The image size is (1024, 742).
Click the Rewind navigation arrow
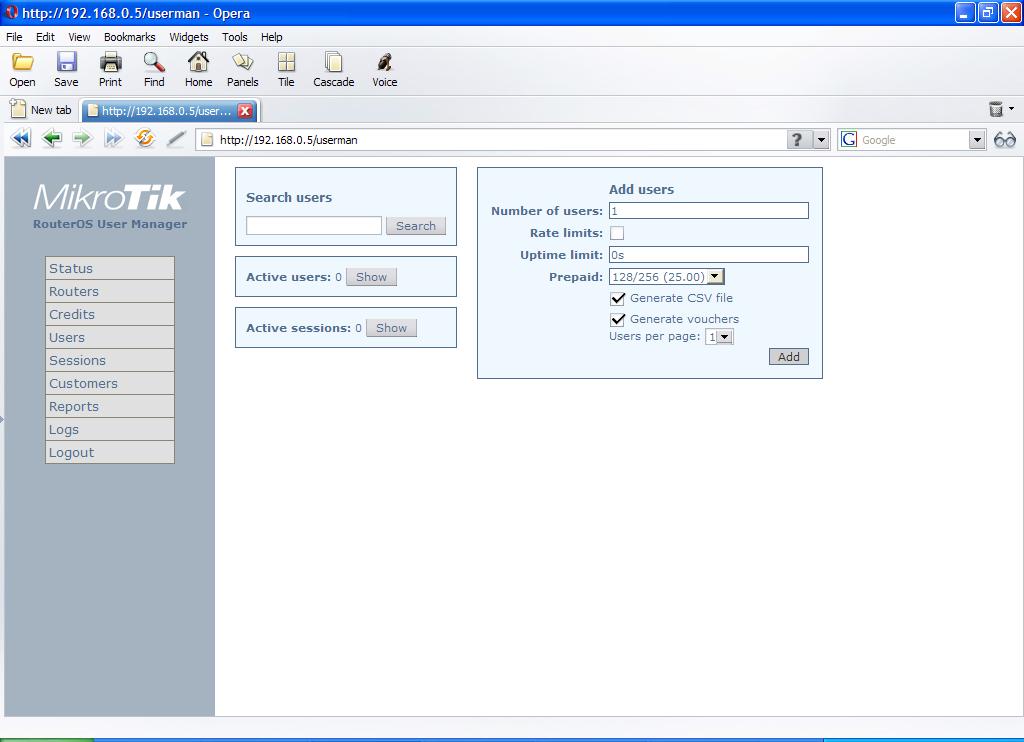pos(21,138)
